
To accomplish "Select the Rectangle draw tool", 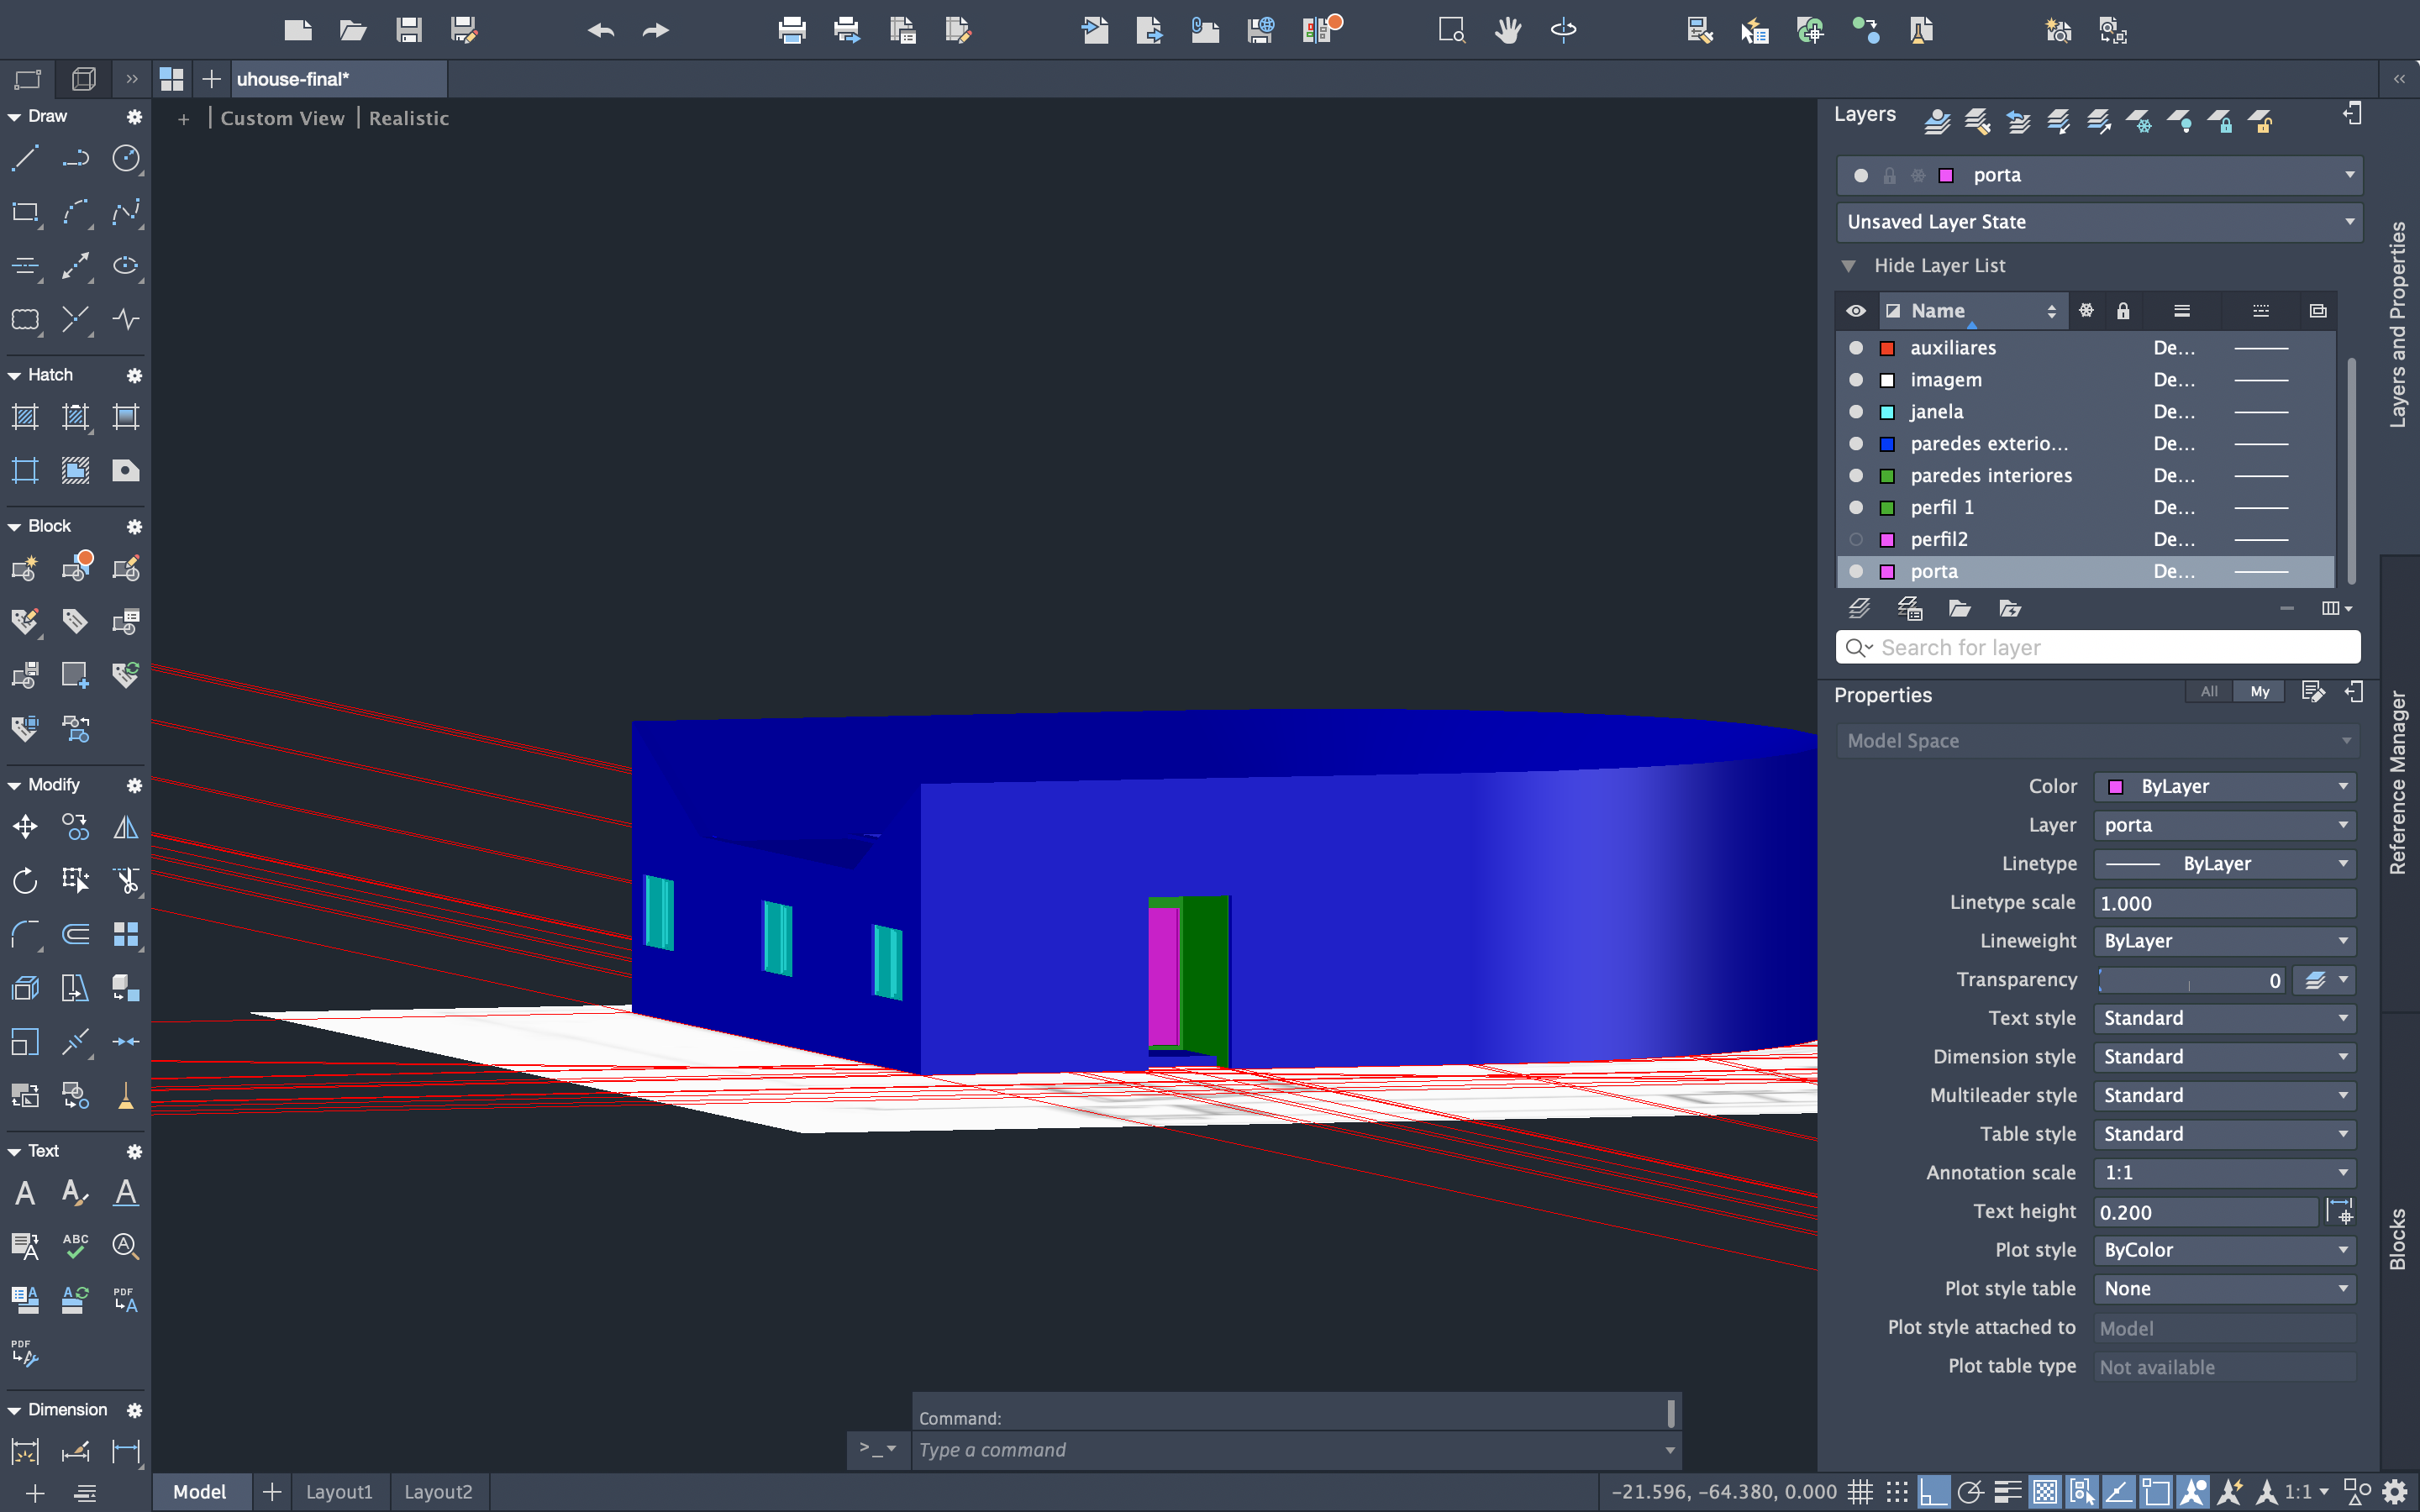I will point(25,212).
